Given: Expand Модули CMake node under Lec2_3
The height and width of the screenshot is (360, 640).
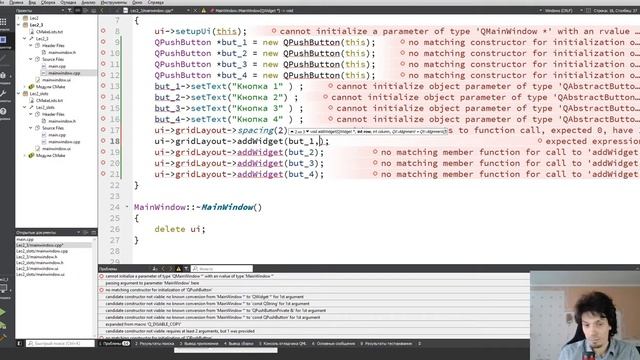Looking at the screenshot, I should pyautogui.click(x=25, y=87).
